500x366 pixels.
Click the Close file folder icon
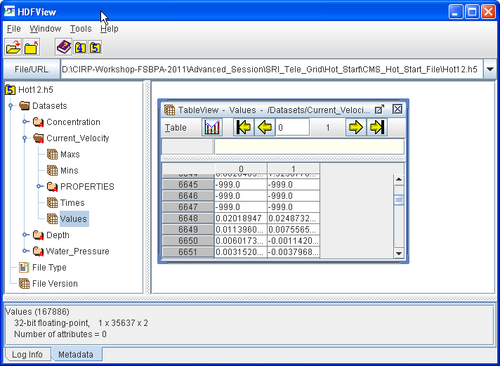pyautogui.click(x=32, y=47)
